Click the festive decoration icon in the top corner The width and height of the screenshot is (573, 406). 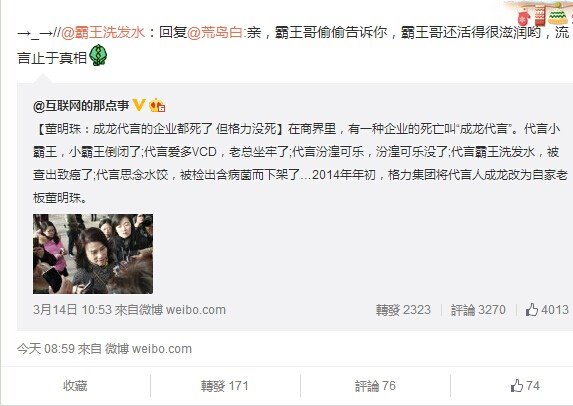(x=543, y=14)
